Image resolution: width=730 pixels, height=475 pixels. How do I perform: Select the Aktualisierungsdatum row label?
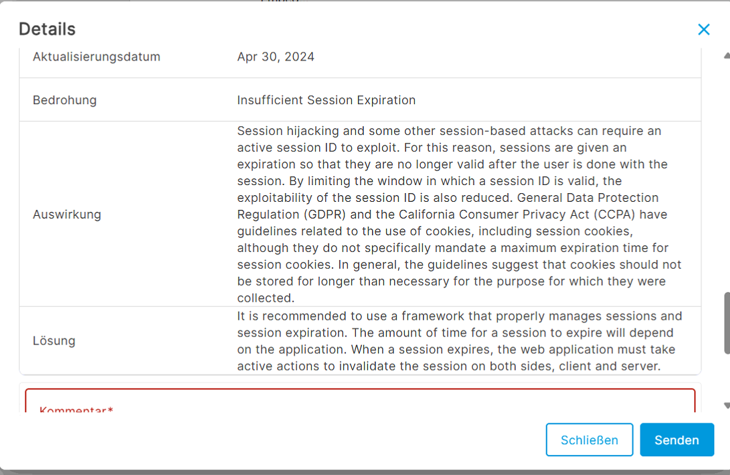point(96,57)
